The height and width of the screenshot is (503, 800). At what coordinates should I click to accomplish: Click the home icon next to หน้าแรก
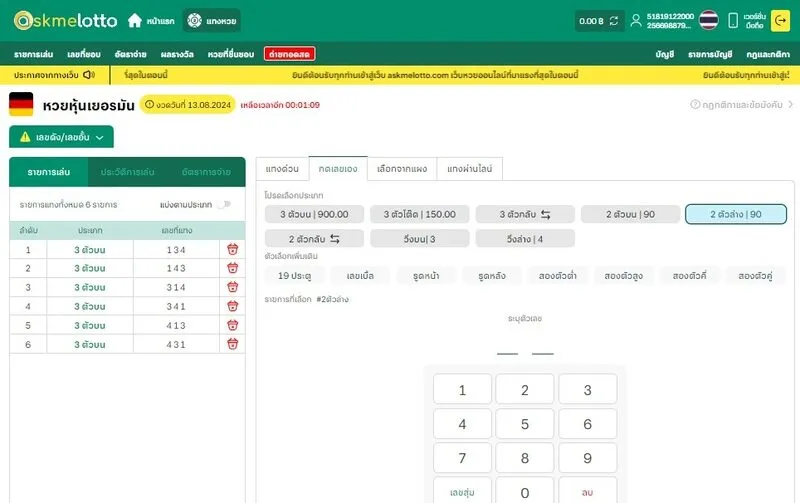[135, 21]
